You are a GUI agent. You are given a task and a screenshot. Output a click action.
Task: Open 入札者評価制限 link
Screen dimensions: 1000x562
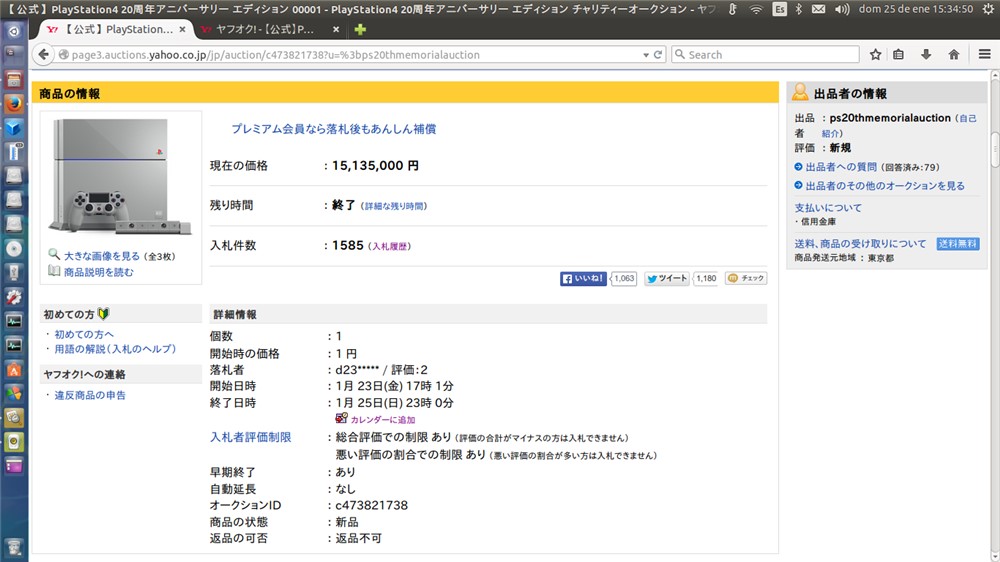tap(251, 438)
